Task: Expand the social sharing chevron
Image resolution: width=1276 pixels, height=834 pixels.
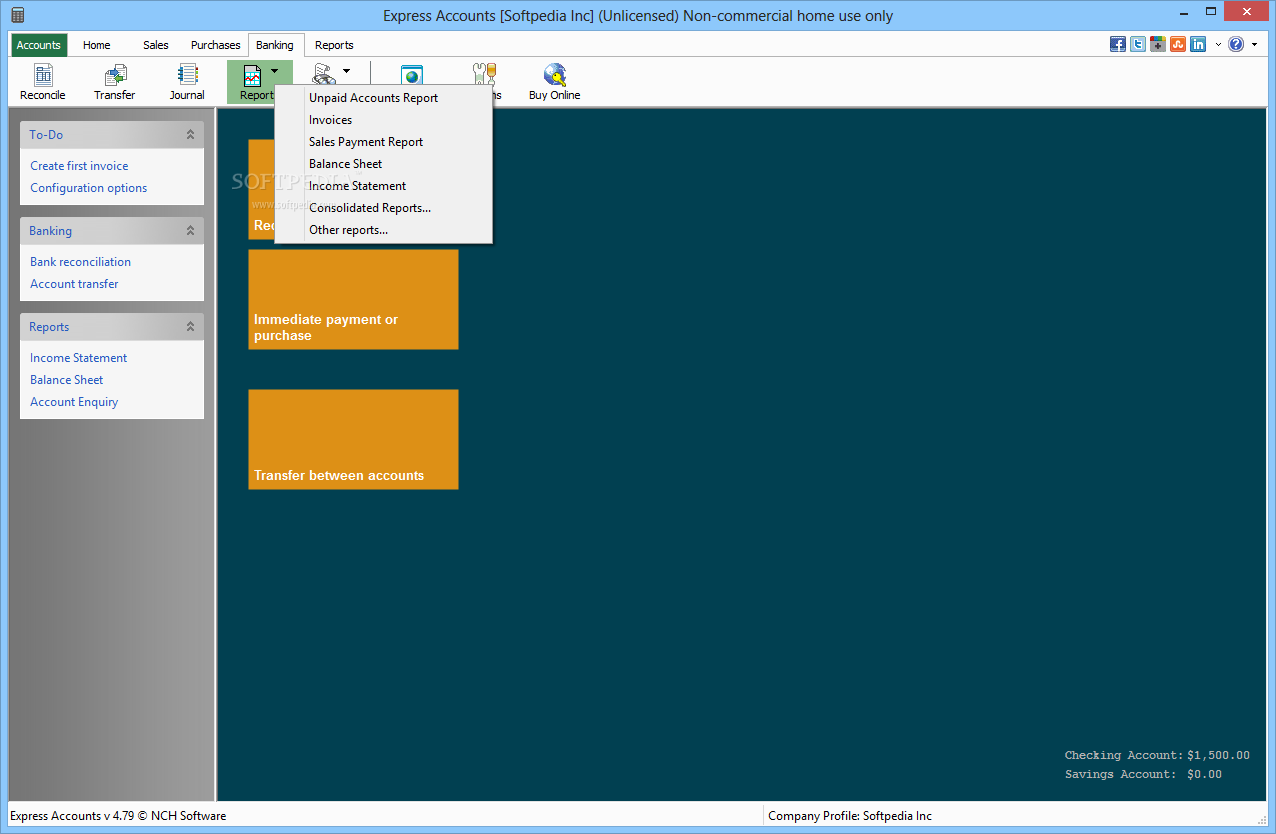Action: (1218, 45)
